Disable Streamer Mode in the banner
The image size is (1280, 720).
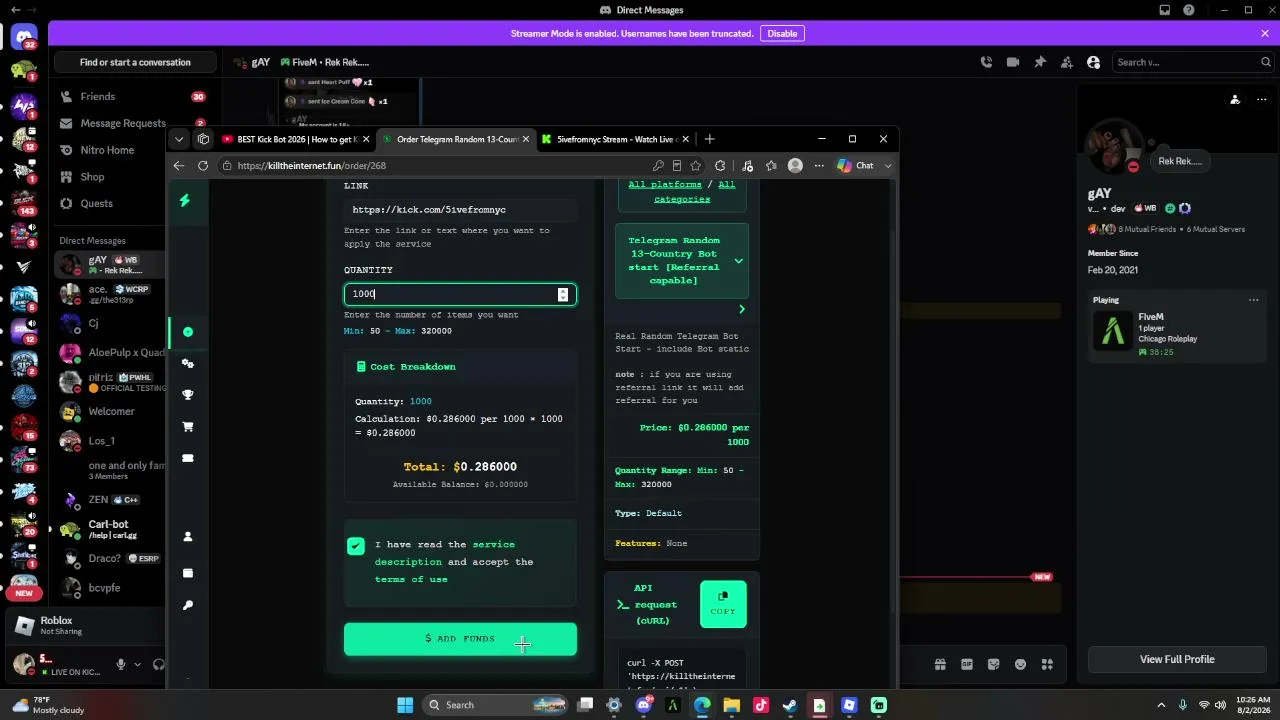coord(782,33)
